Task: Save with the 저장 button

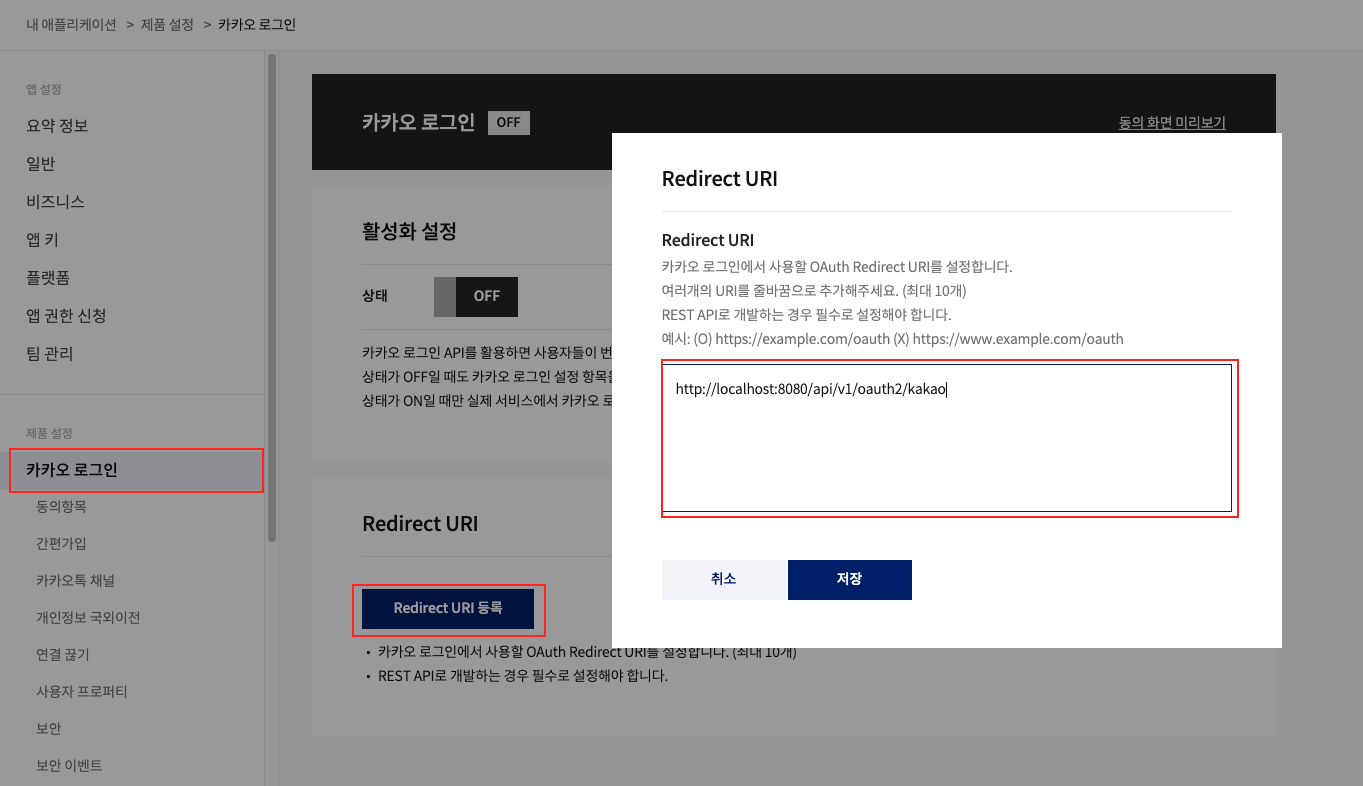Action: point(850,580)
